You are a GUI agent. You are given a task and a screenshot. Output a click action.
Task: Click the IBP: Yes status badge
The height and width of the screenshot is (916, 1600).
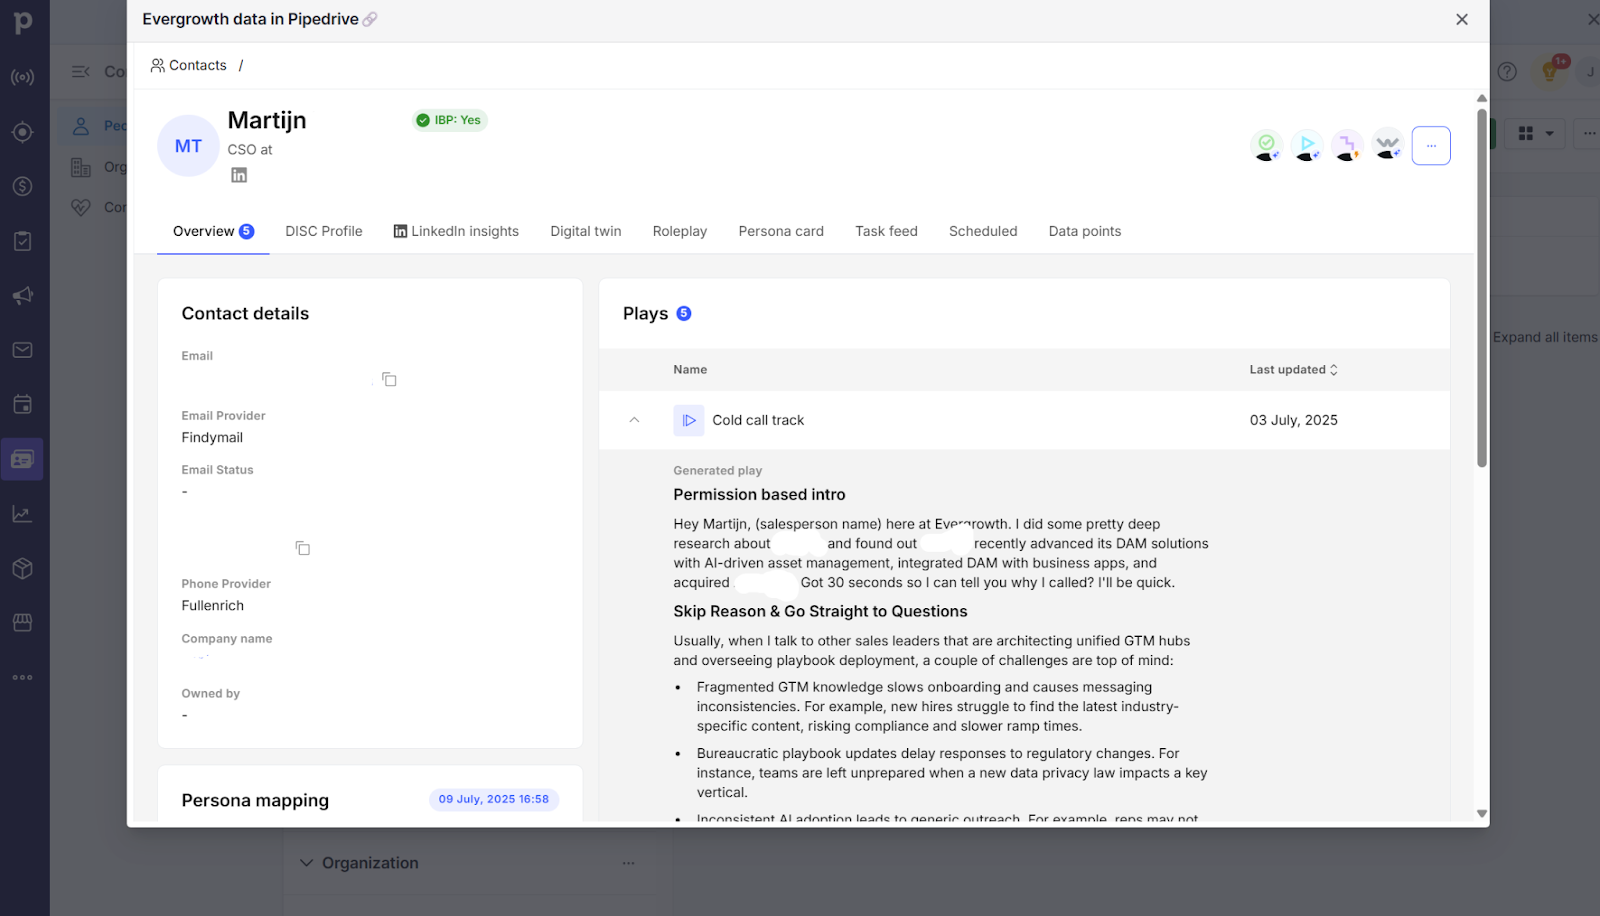coord(449,119)
